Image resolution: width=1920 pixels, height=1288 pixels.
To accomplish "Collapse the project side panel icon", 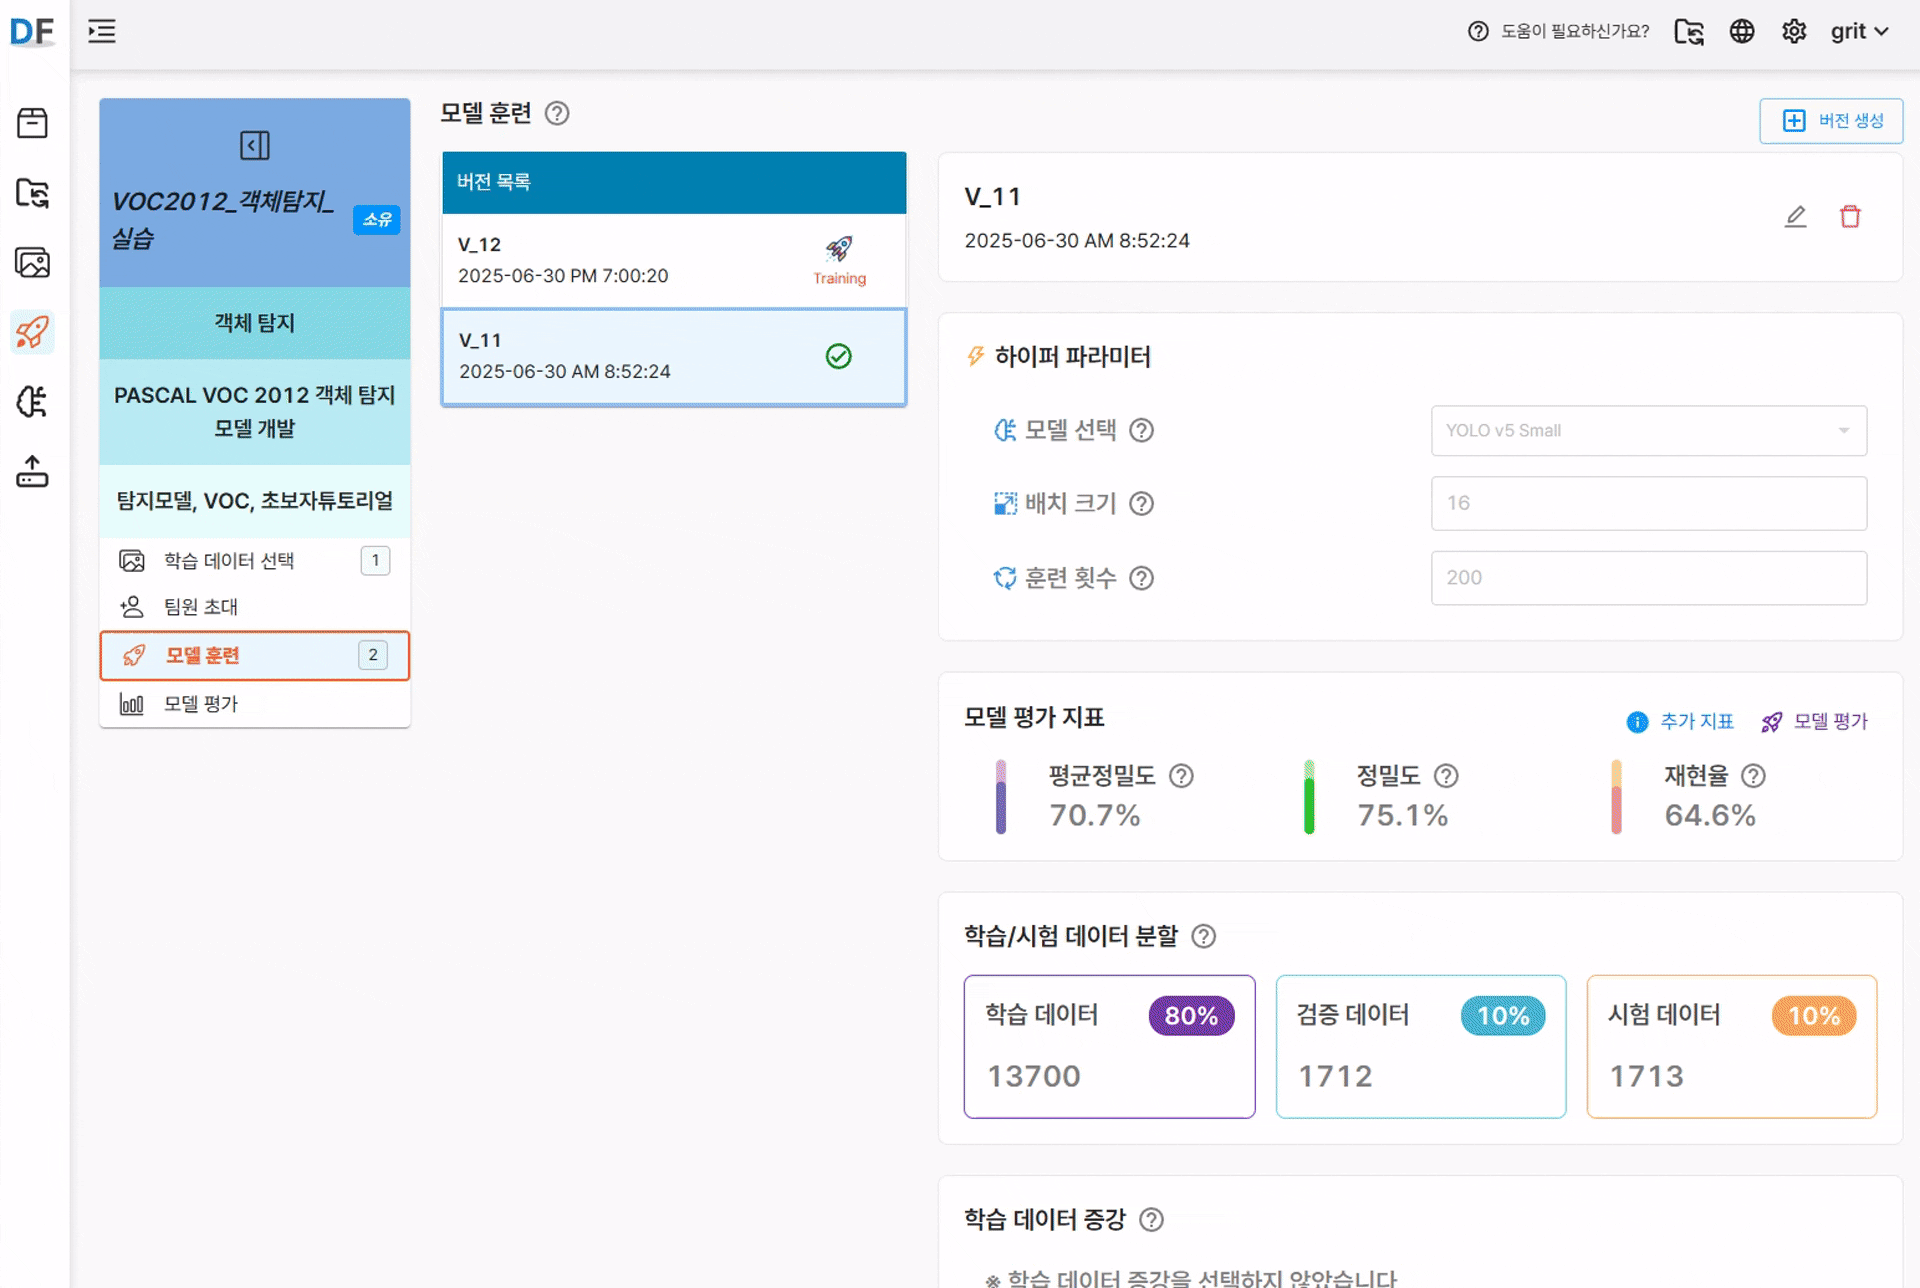I will pos(255,146).
